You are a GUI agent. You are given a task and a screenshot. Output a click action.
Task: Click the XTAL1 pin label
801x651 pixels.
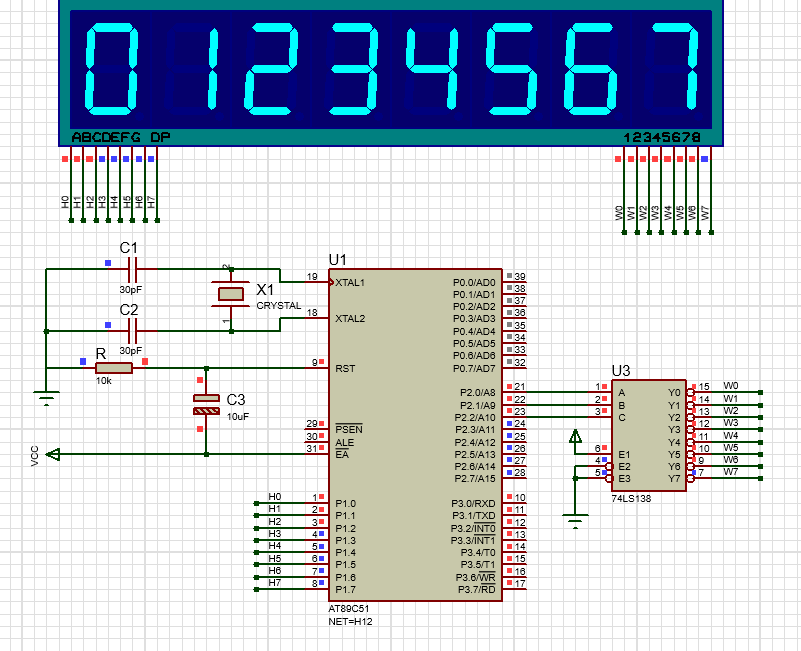click(350, 283)
